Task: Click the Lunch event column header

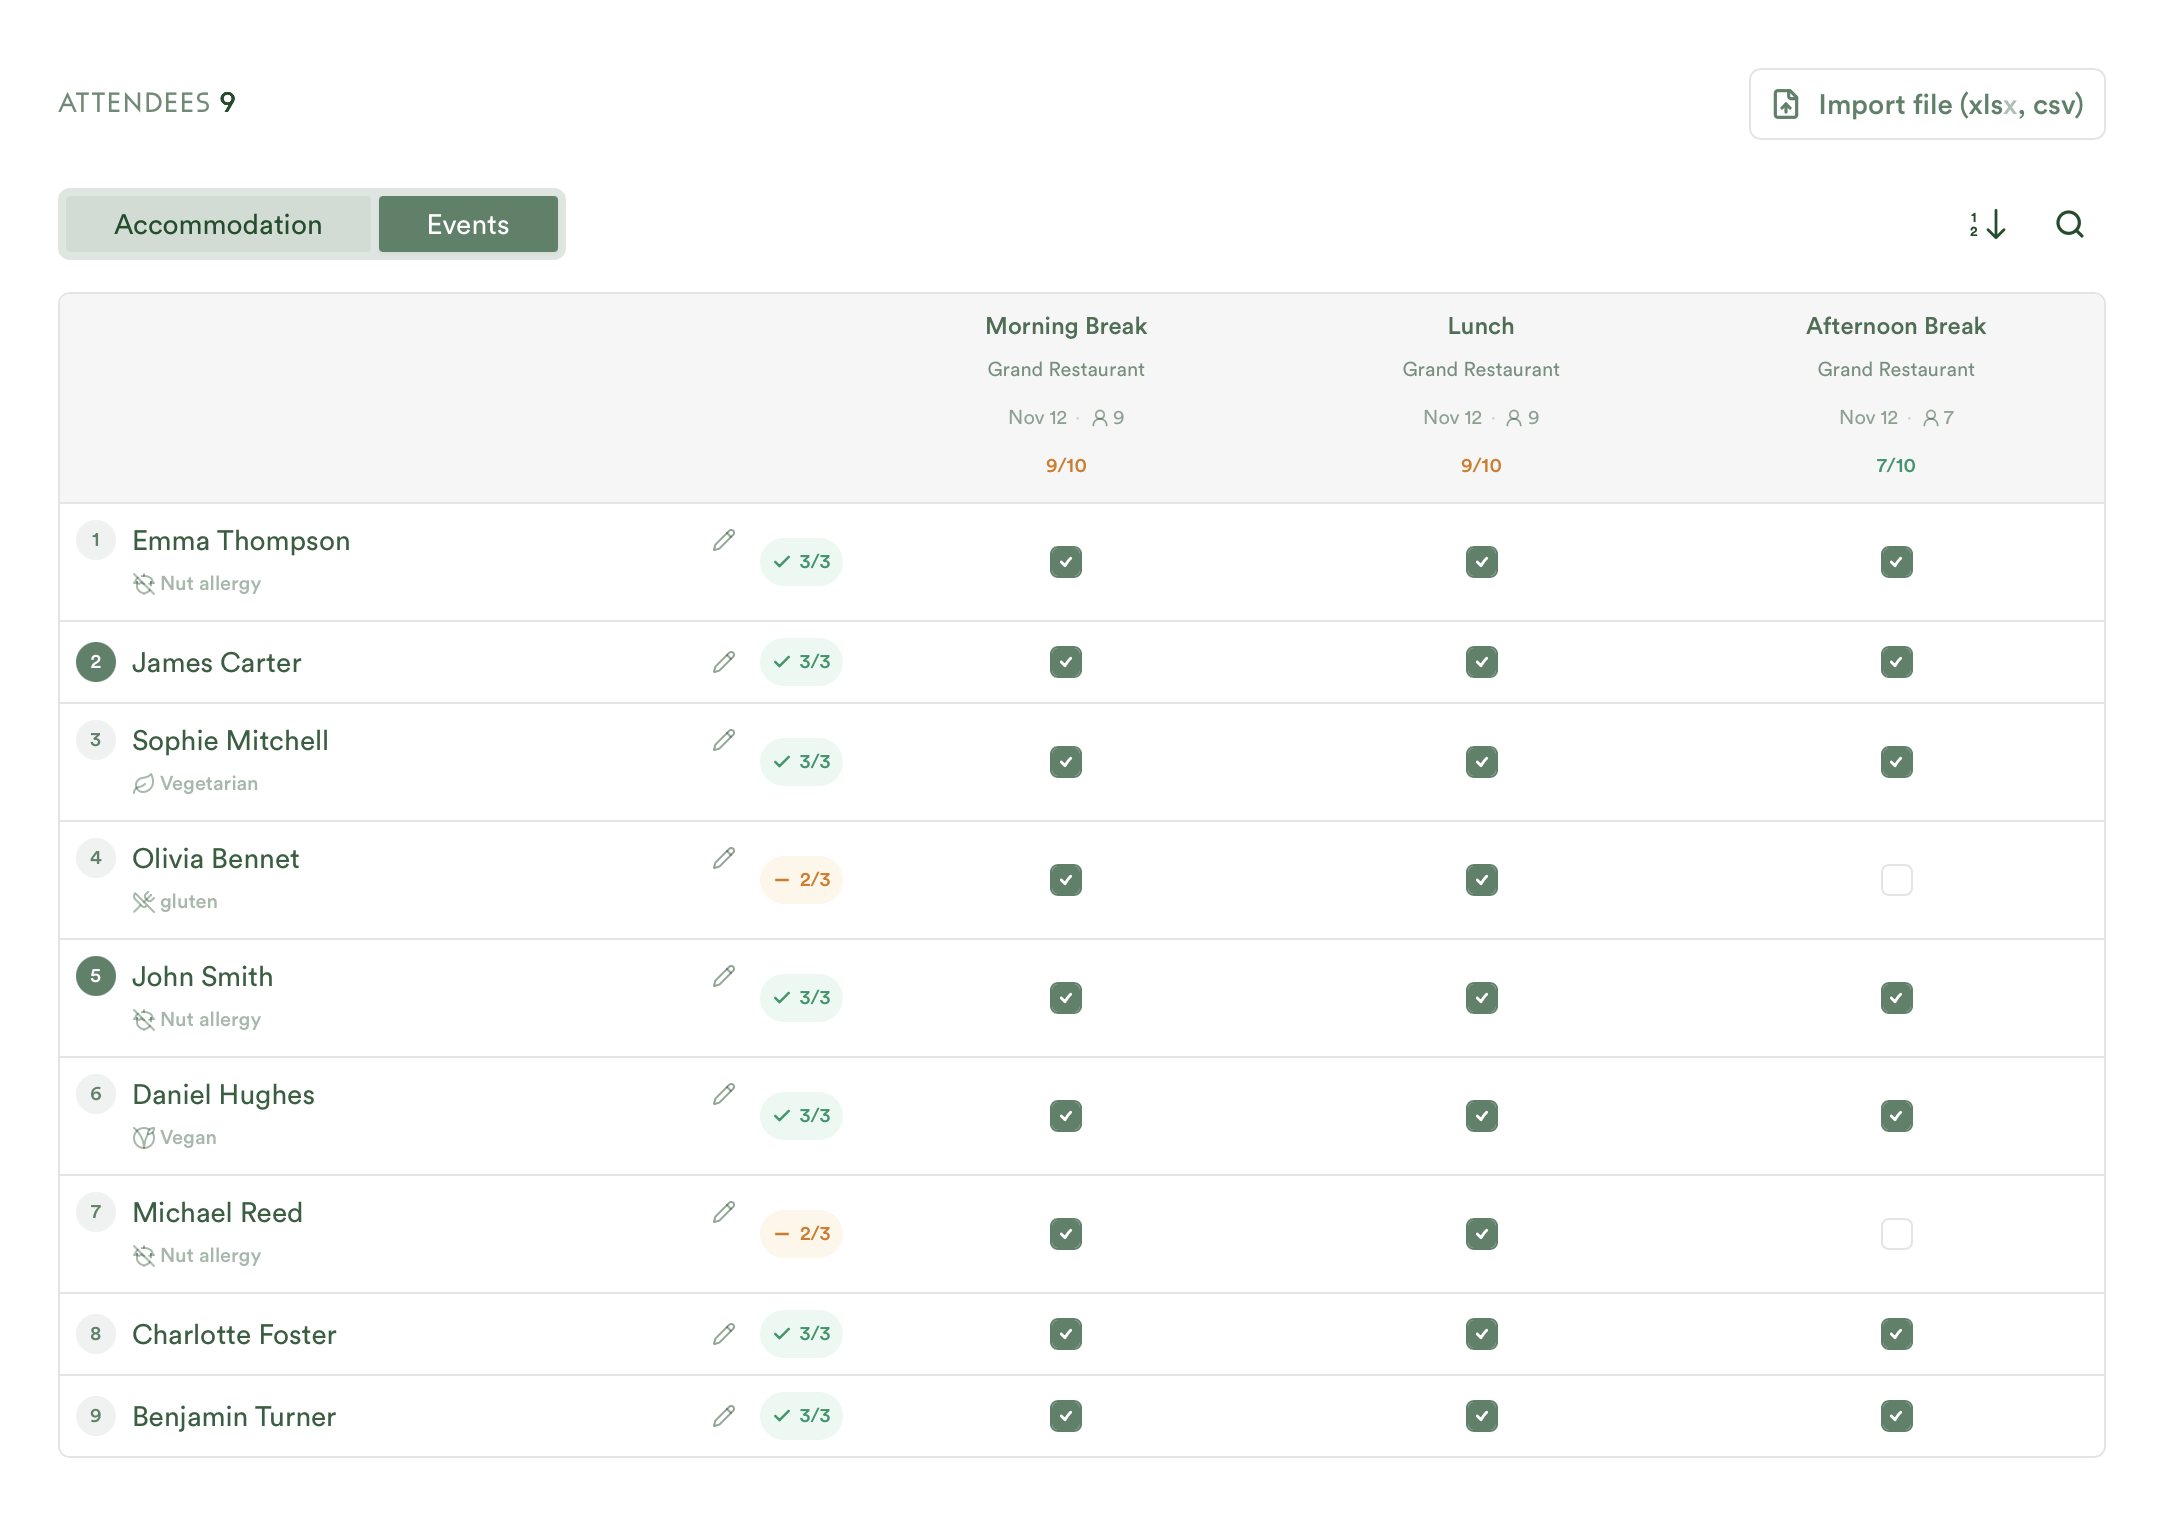Action: 1481,326
